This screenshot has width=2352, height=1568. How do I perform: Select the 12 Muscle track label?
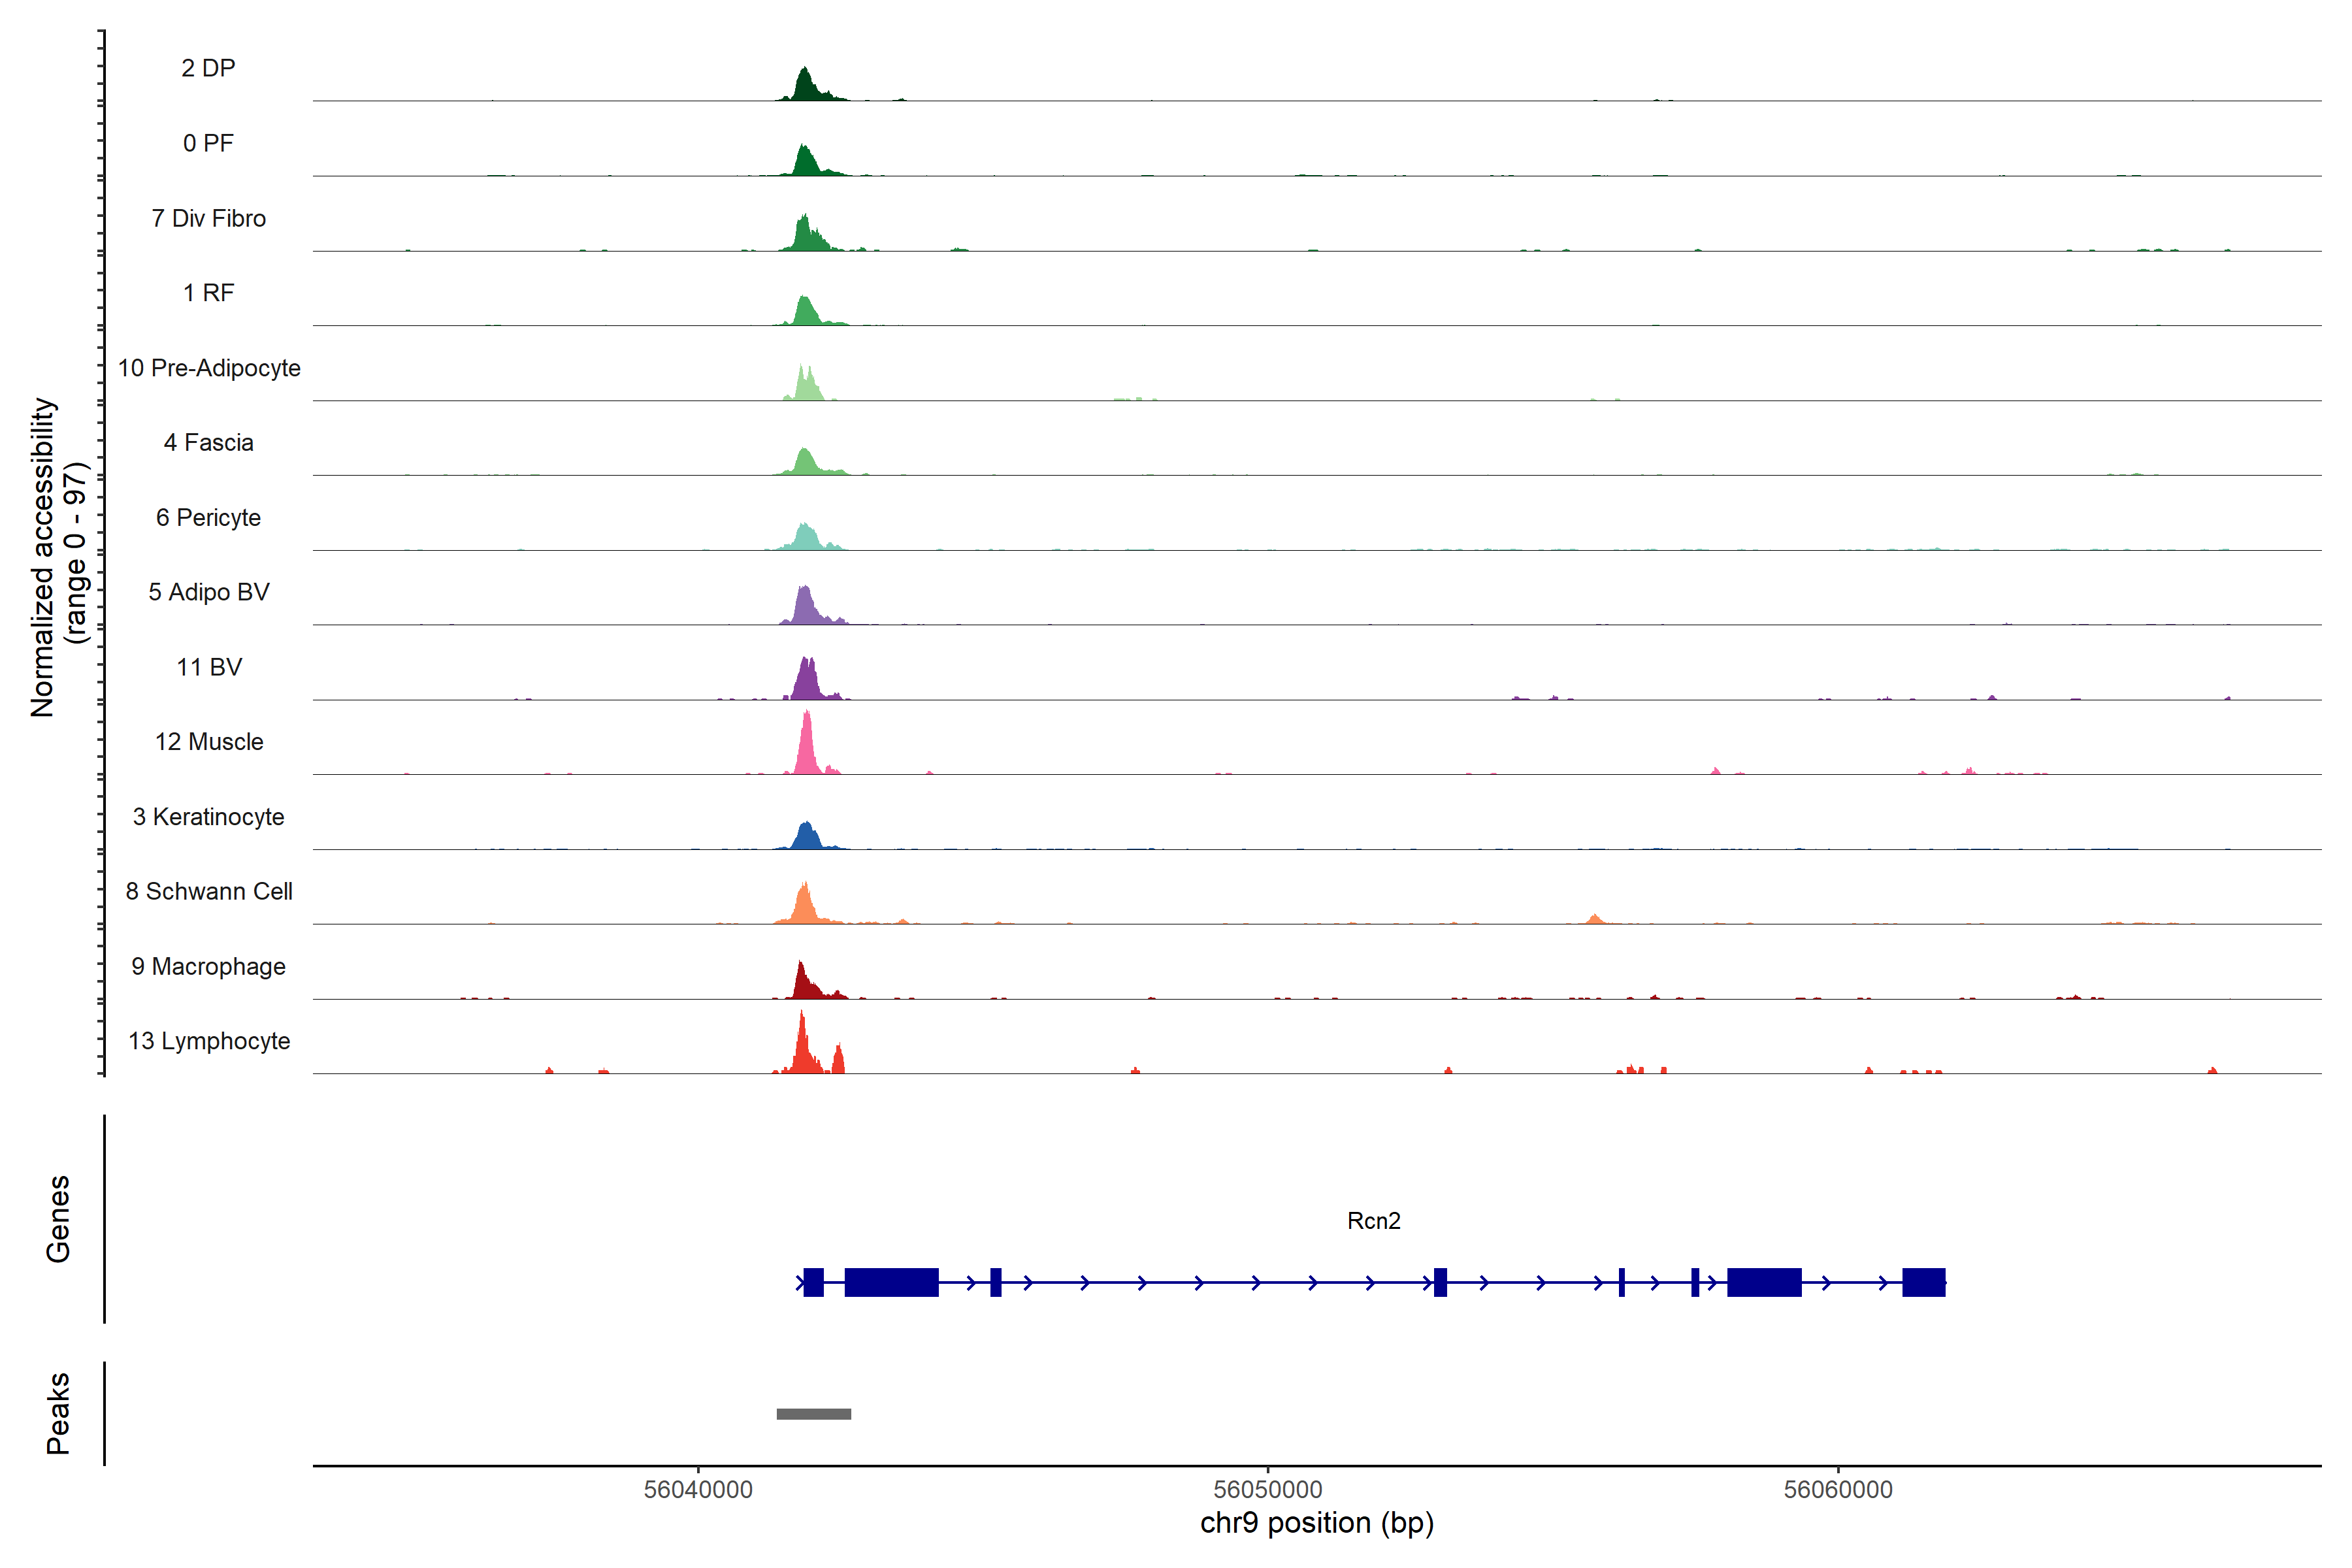coord(208,742)
